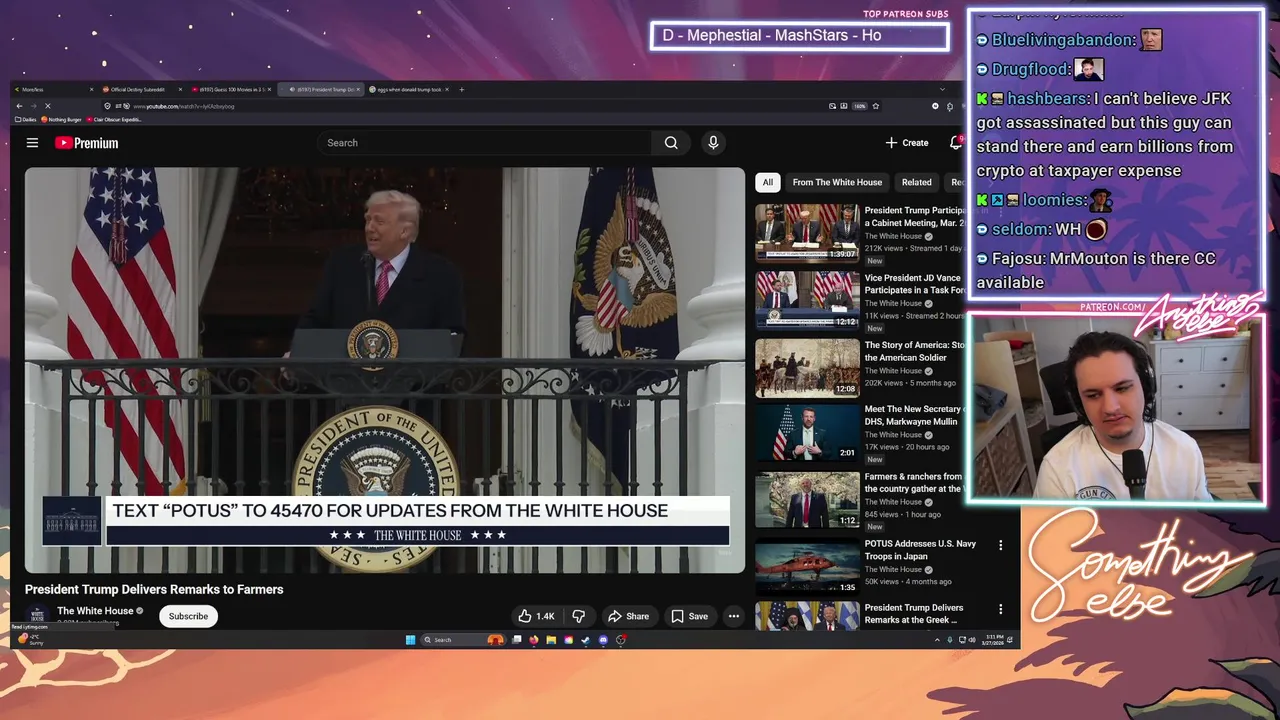Click the Create button
This screenshot has height=720, width=1280.
(907, 143)
